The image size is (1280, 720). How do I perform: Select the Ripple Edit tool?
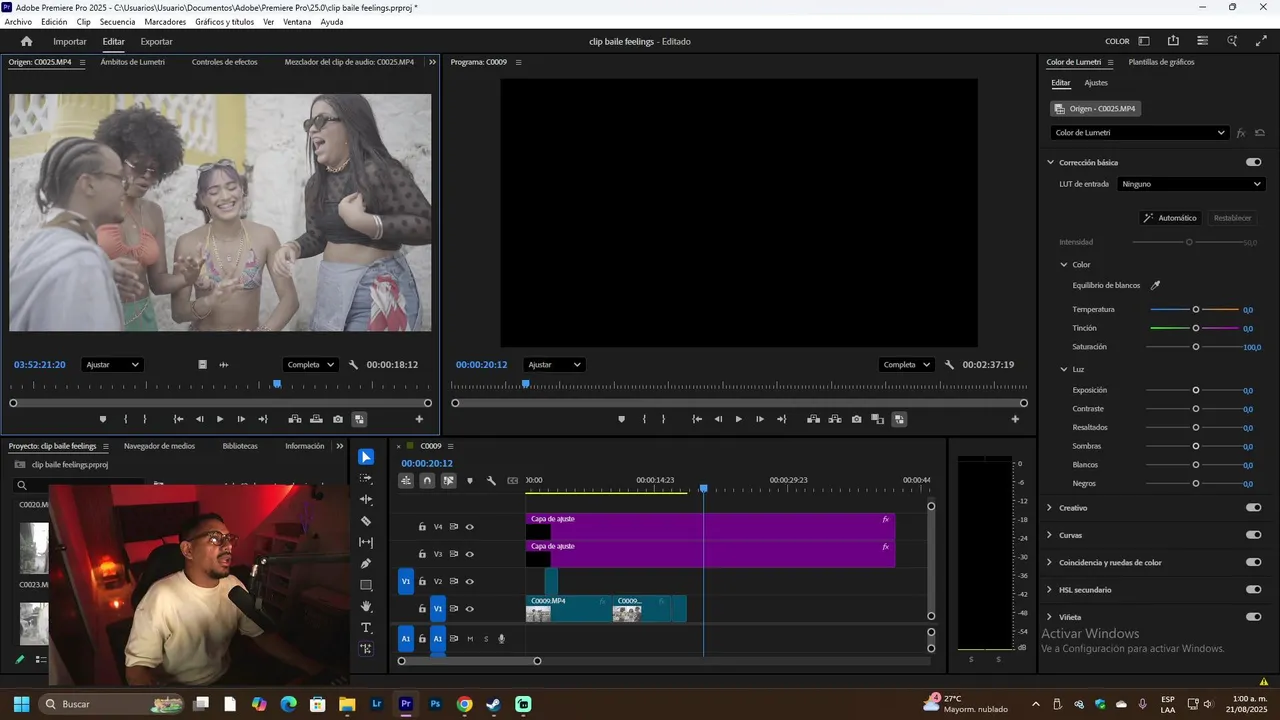click(x=366, y=499)
